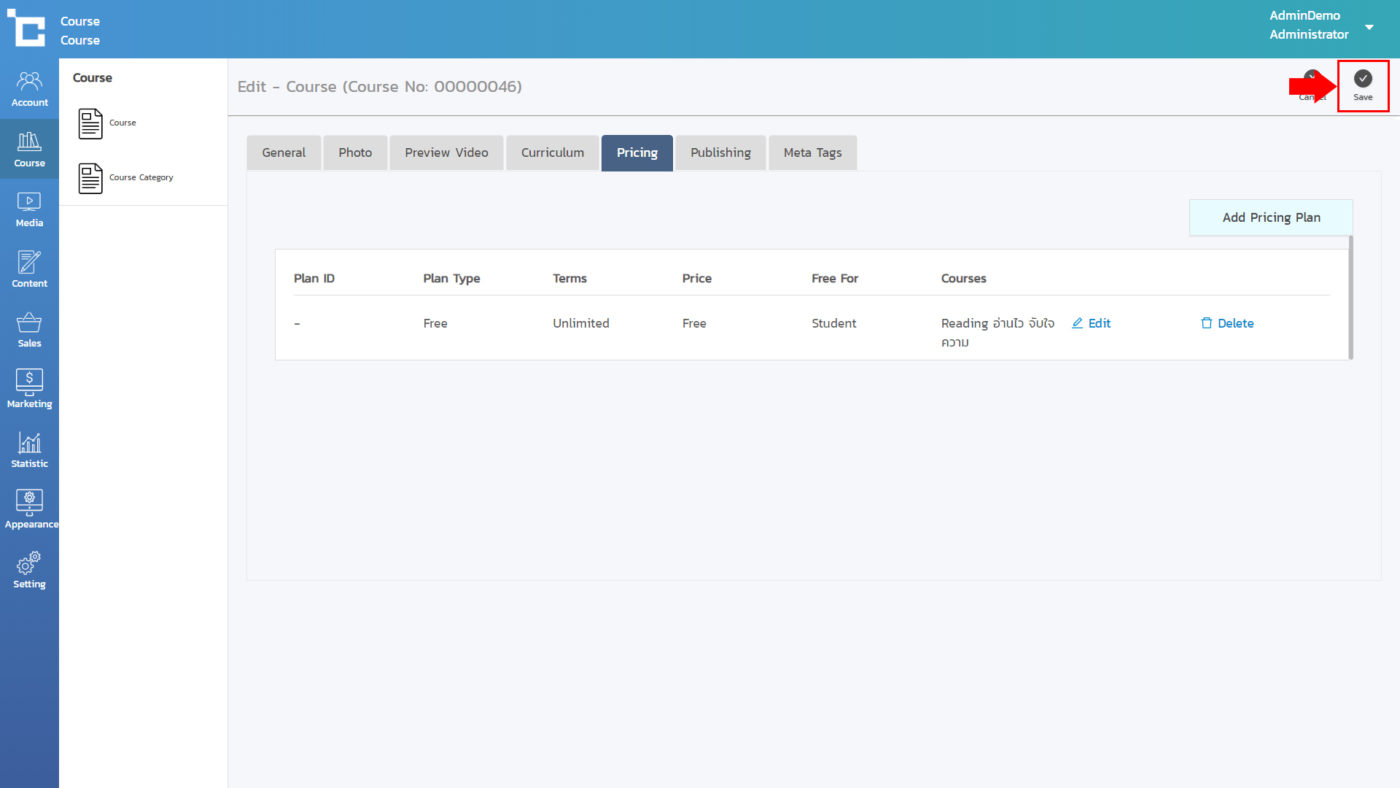This screenshot has width=1400, height=788.
Task: Open the Setting gears icon
Action: 29,569
